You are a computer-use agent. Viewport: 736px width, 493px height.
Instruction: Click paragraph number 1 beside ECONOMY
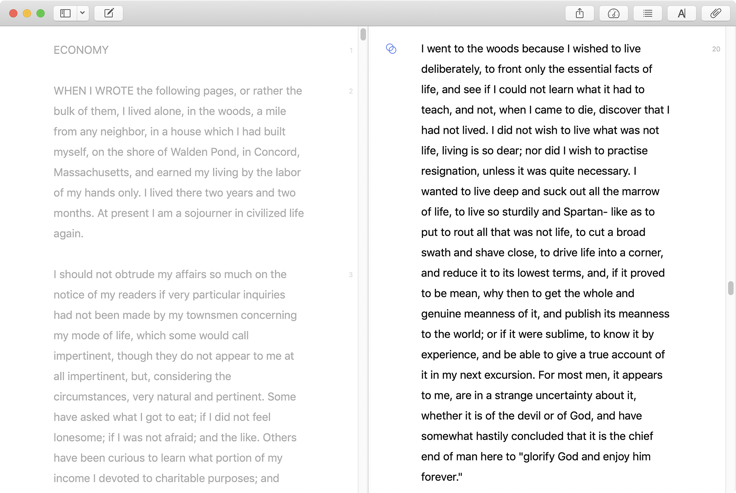click(x=351, y=50)
